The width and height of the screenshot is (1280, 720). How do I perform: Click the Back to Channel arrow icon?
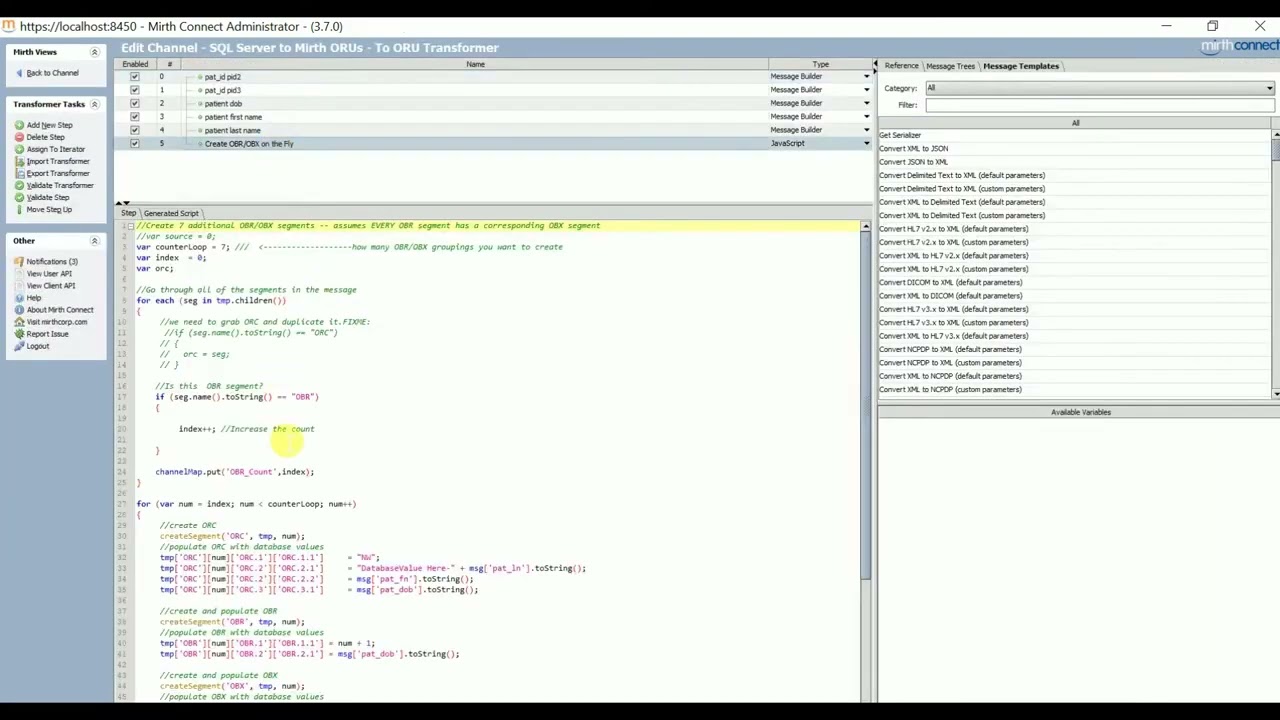pyautogui.click(x=19, y=73)
